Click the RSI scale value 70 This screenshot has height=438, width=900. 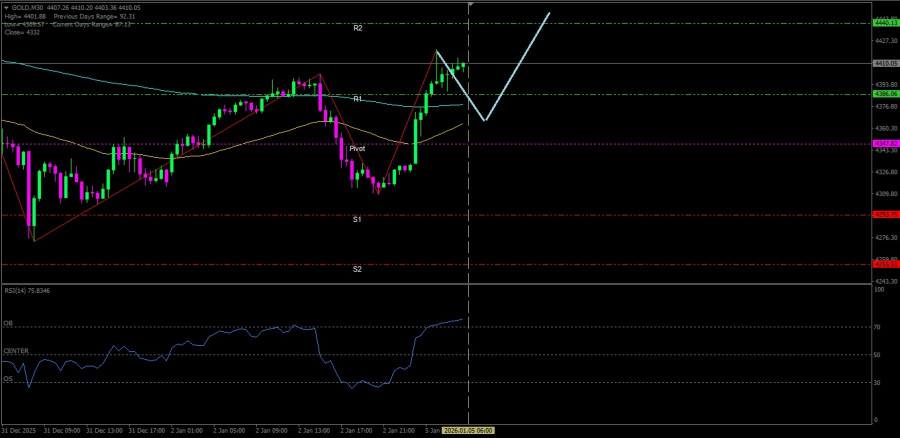point(876,327)
